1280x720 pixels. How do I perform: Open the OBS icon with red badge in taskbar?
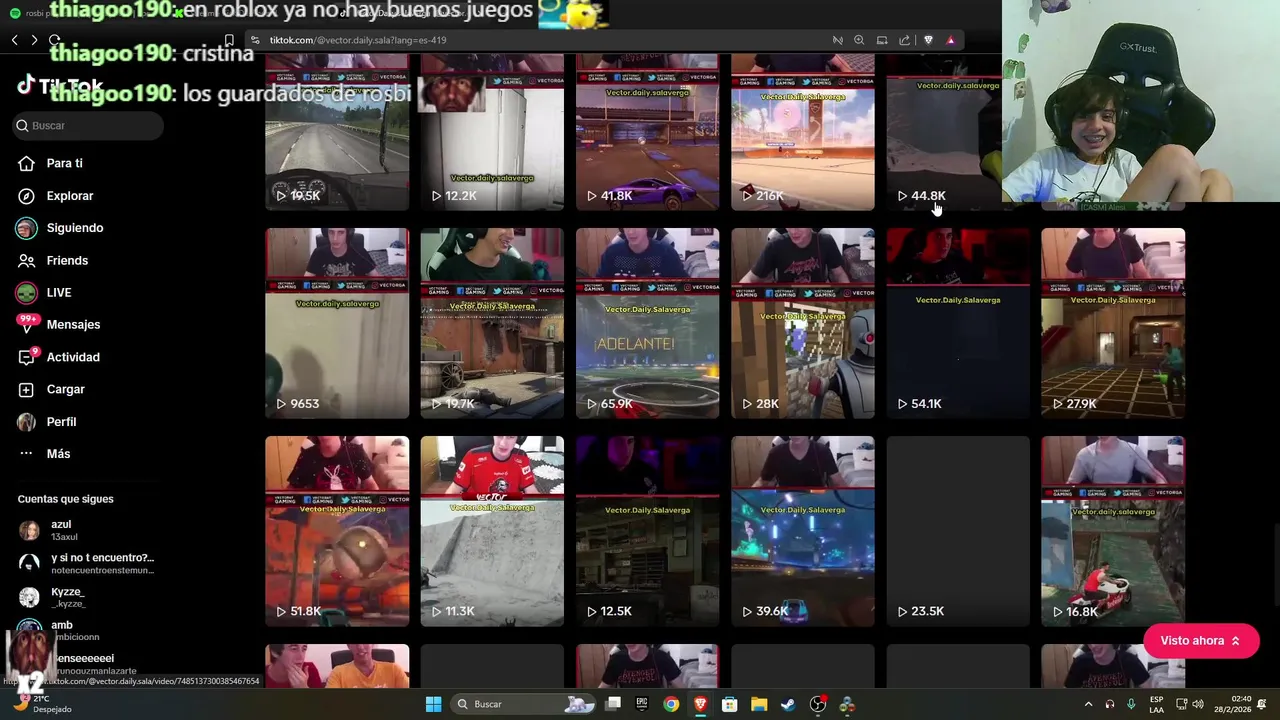pos(818,704)
